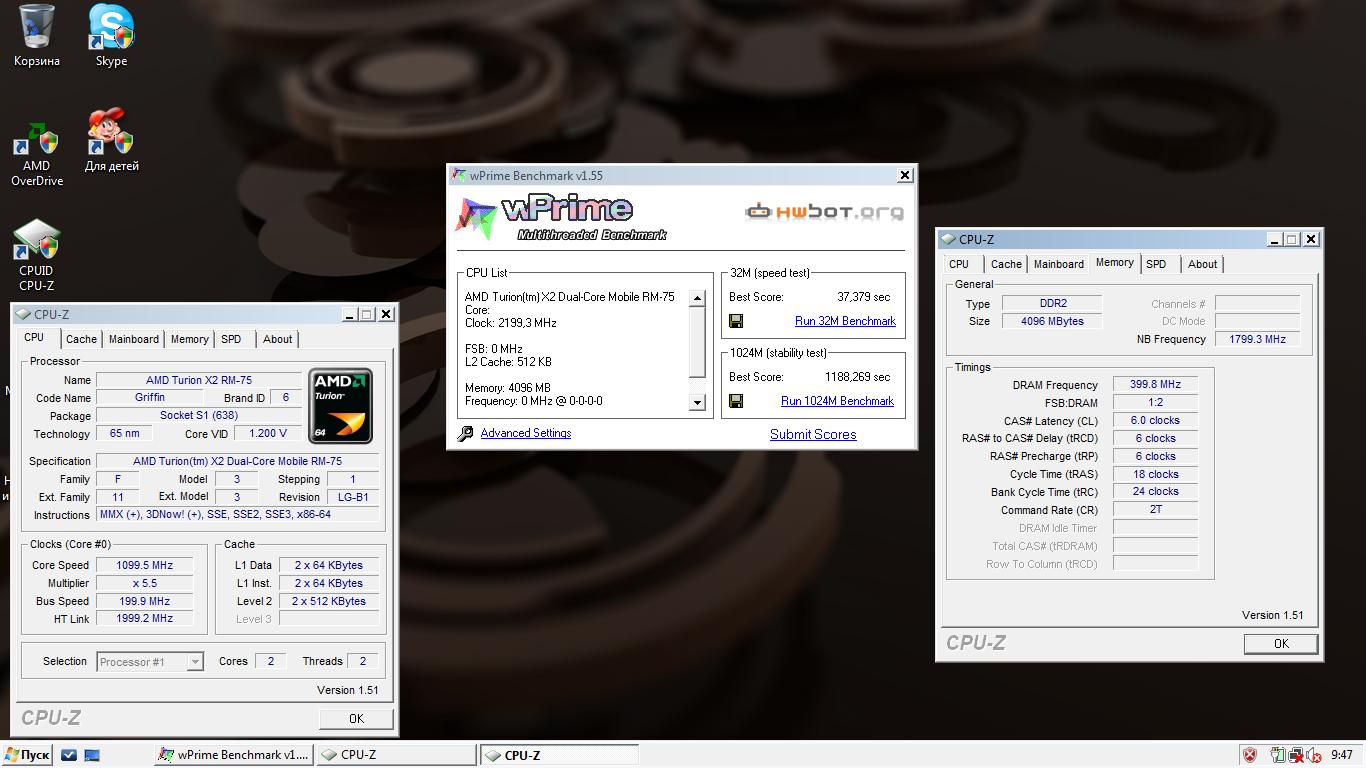Click the CPU List scrollbar down arrow
The image size is (1366, 768).
[697, 403]
